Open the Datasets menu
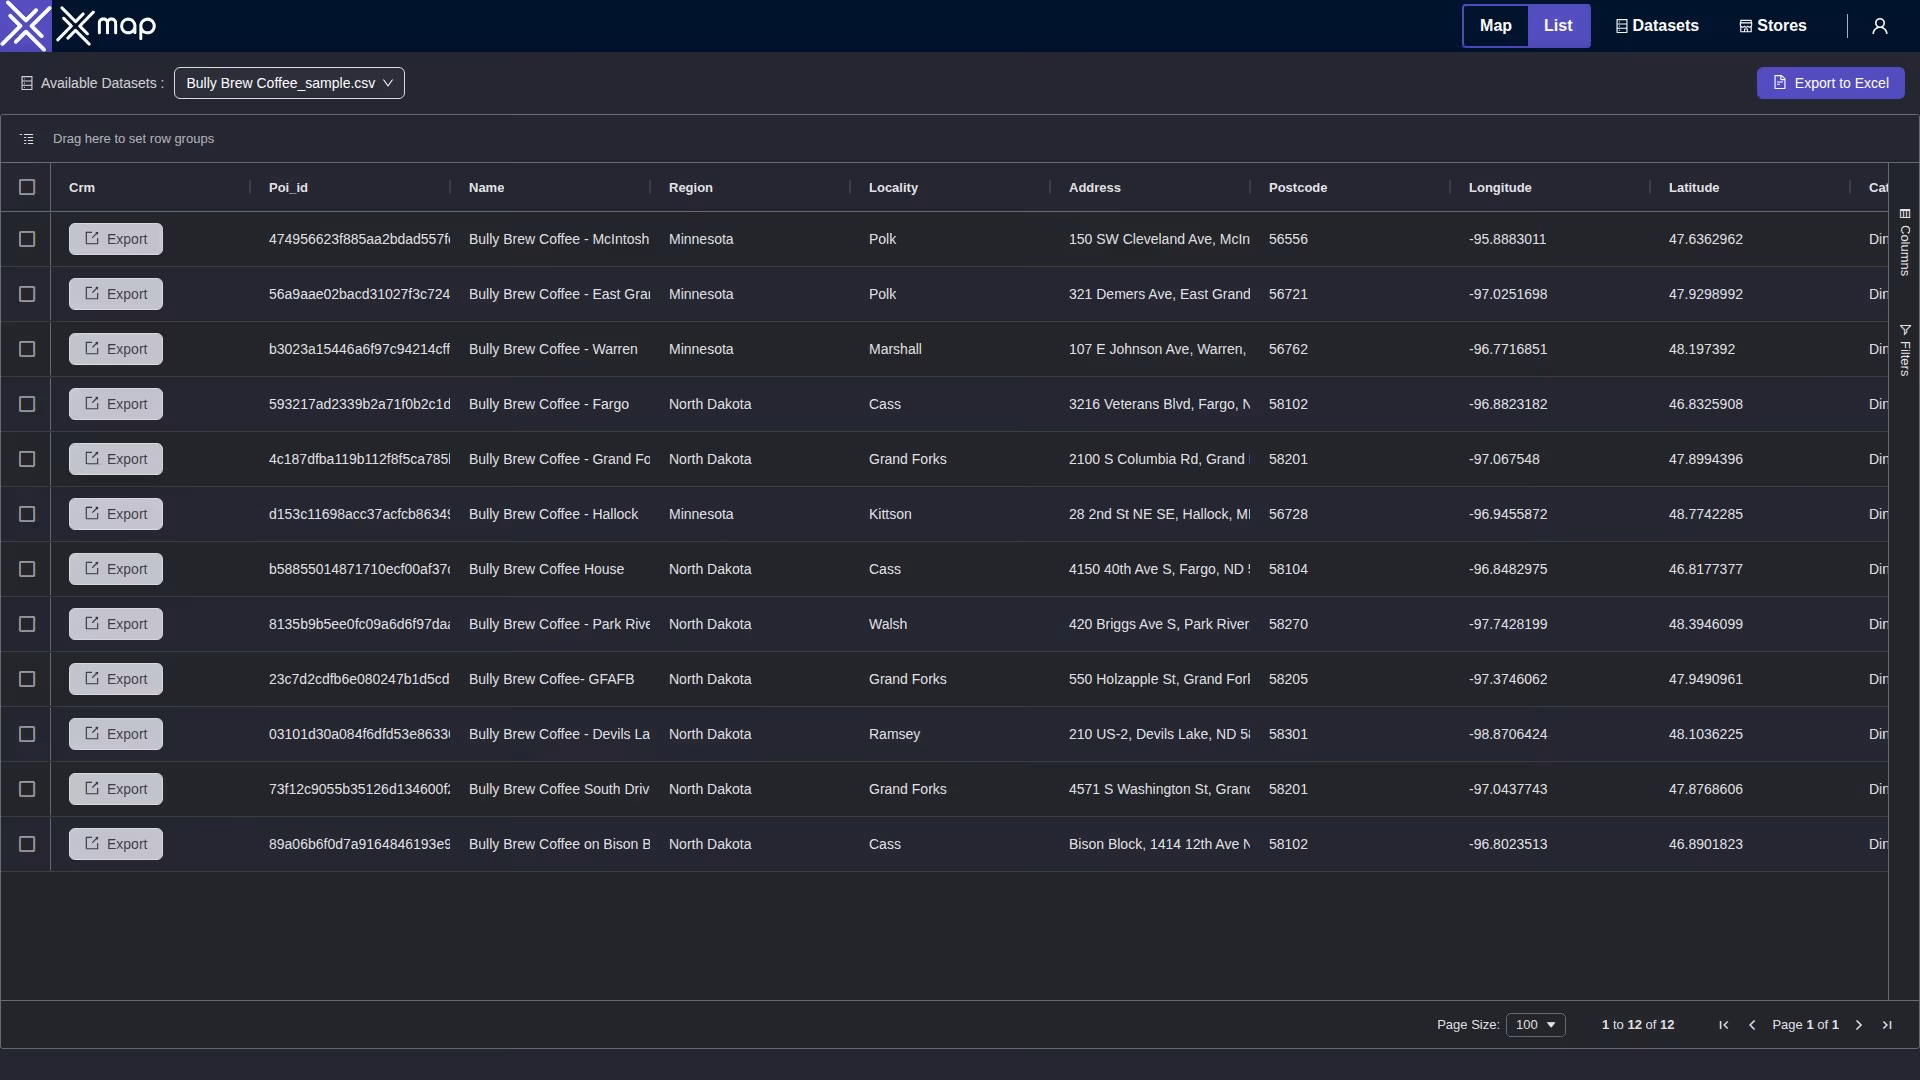 (x=1657, y=26)
